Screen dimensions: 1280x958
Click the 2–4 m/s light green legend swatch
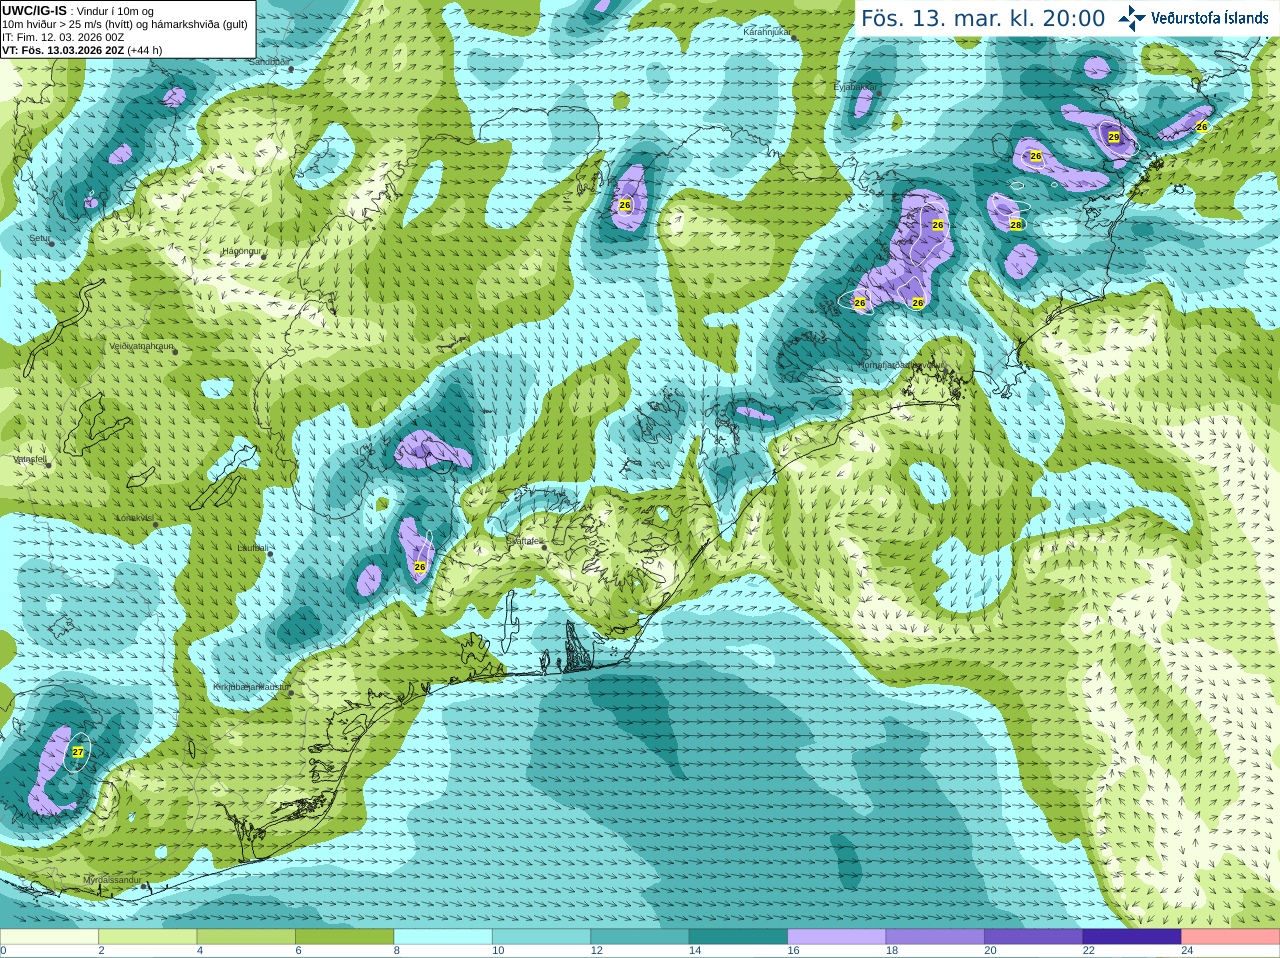point(147,936)
